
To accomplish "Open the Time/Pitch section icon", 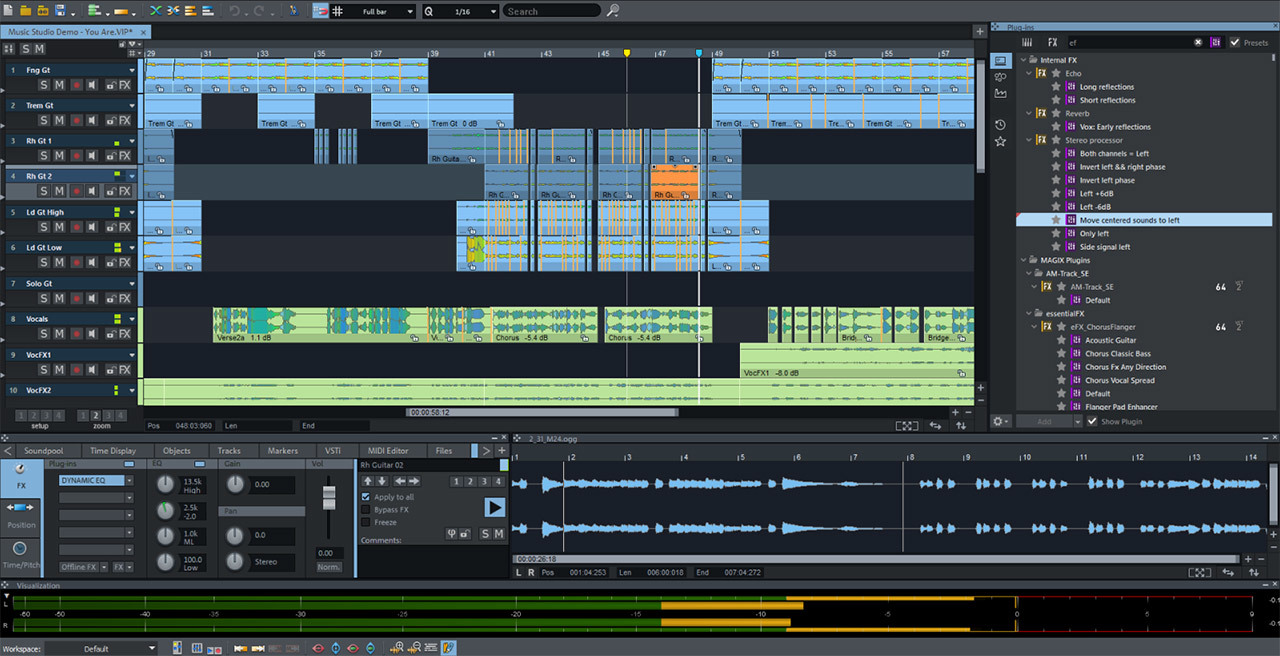I will tap(20, 549).
